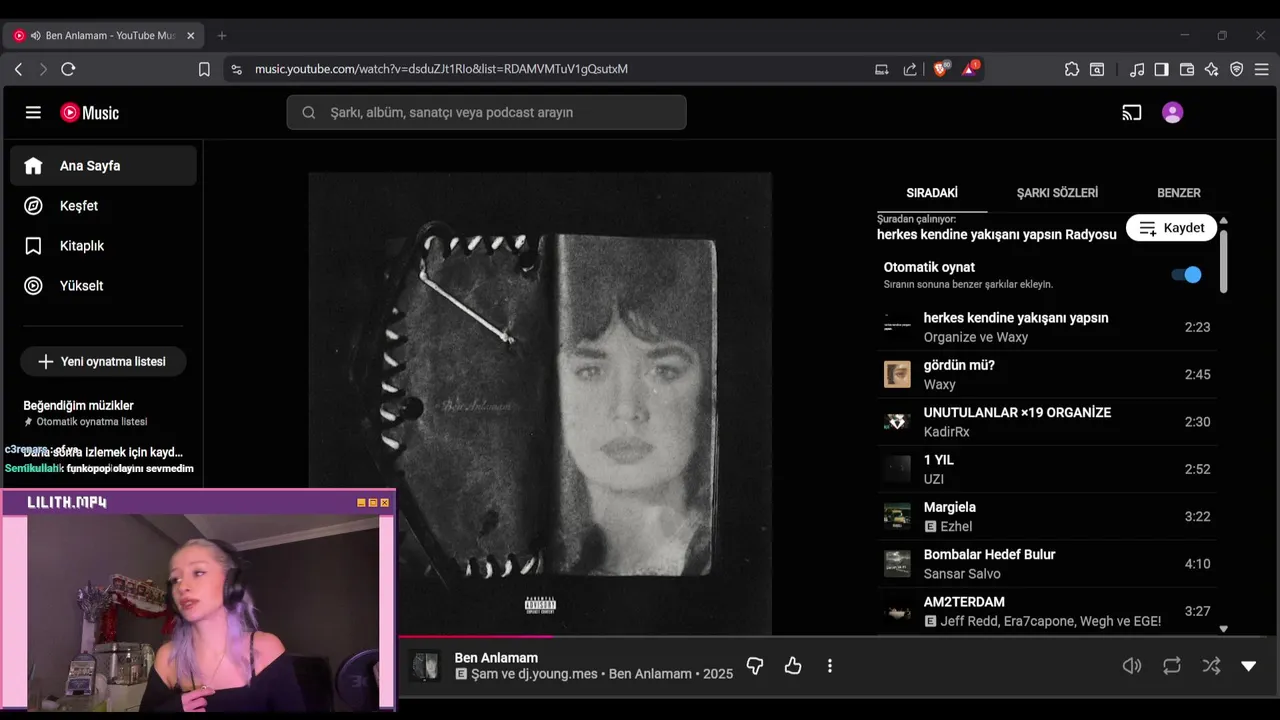Viewport: 1280px width, 720px height.
Task: Click the Ben Anlamam album artwork
Action: coord(540,402)
